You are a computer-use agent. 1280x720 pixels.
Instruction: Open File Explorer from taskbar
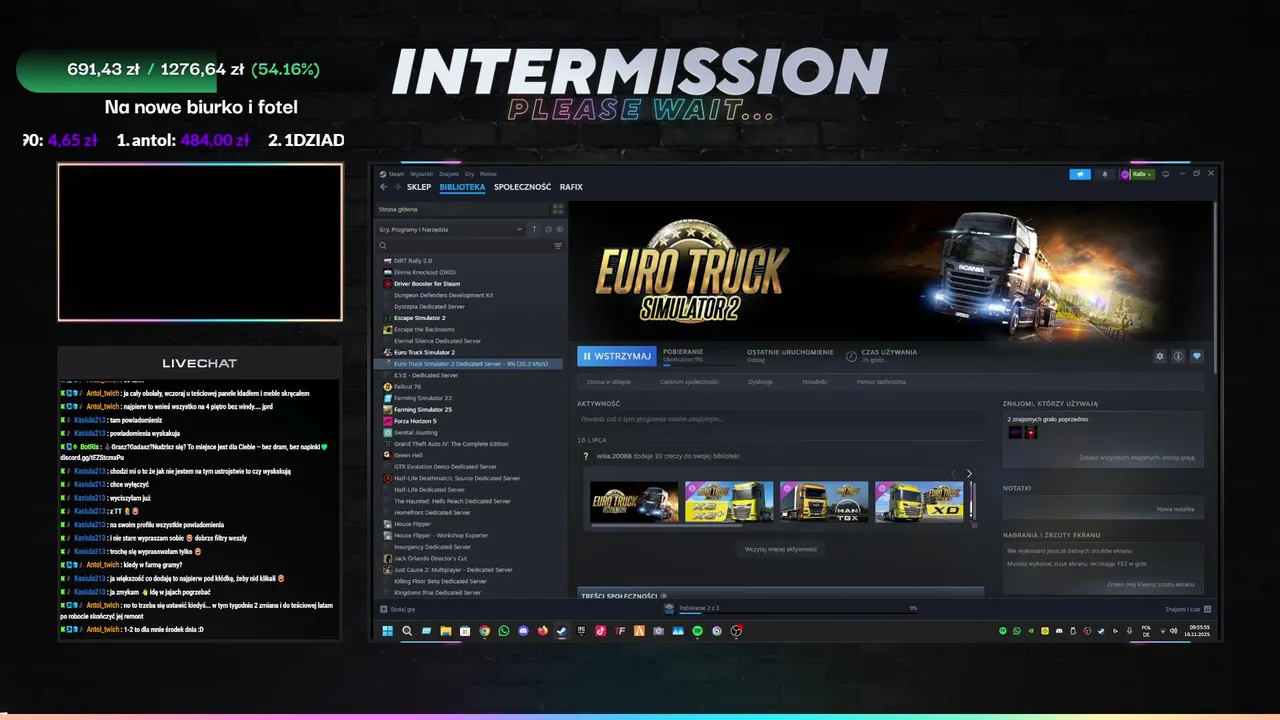point(446,631)
